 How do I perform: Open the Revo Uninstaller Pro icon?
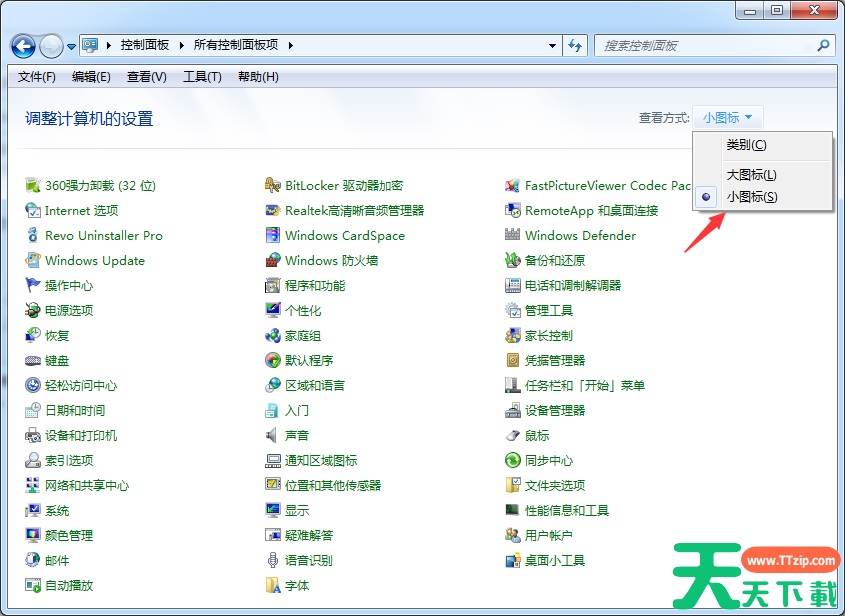pyautogui.click(x=33, y=236)
